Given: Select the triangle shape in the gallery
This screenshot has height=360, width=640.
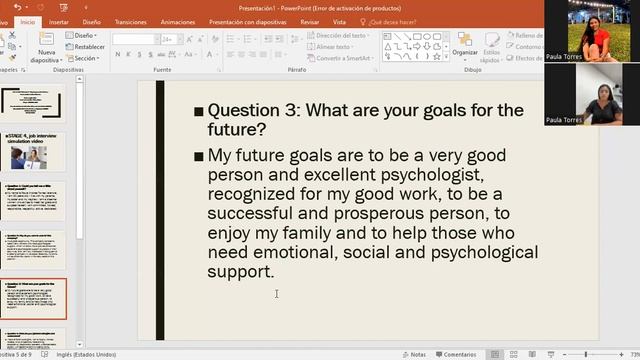Looking at the screenshot, I should 387,47.
